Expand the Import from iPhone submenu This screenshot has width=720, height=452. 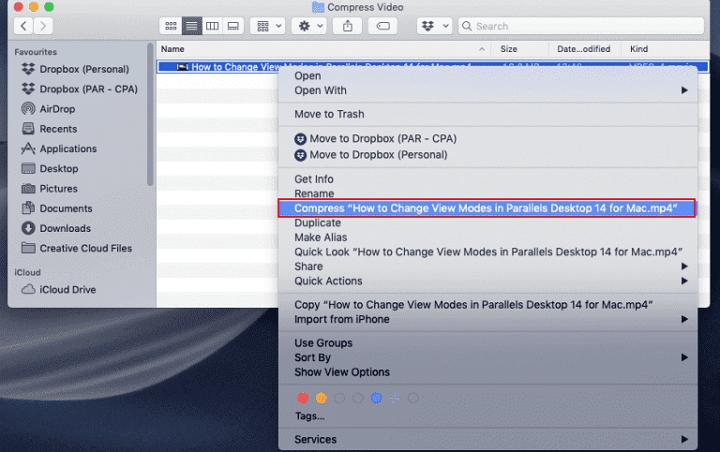[x=488, y=319]
